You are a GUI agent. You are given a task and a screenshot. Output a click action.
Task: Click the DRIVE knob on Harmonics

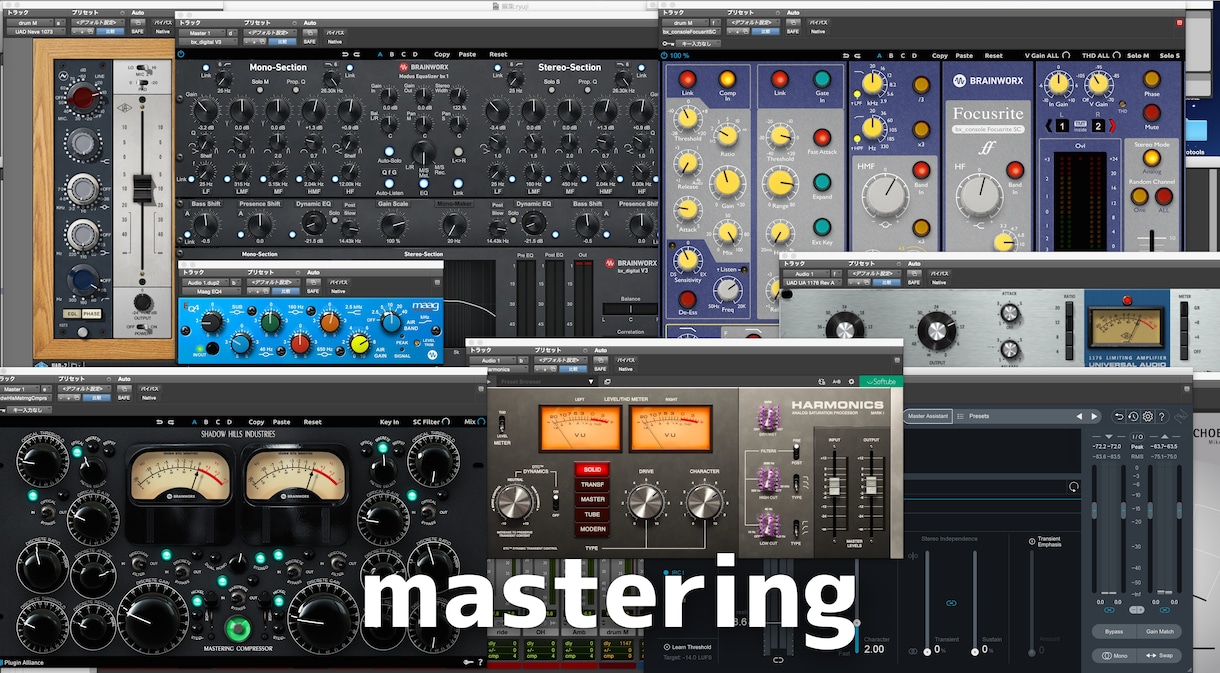645,500
